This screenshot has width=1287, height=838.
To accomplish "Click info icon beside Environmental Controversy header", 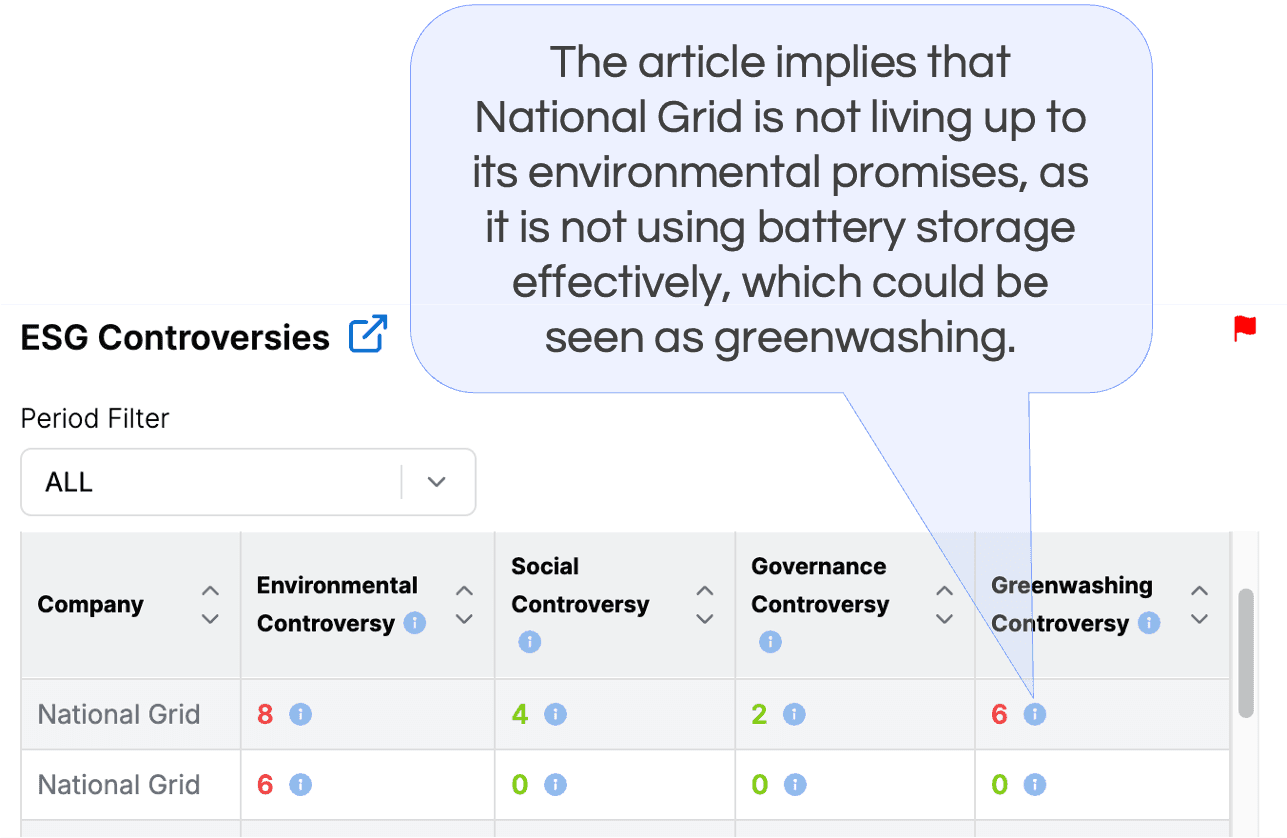I will coord(415,623).
